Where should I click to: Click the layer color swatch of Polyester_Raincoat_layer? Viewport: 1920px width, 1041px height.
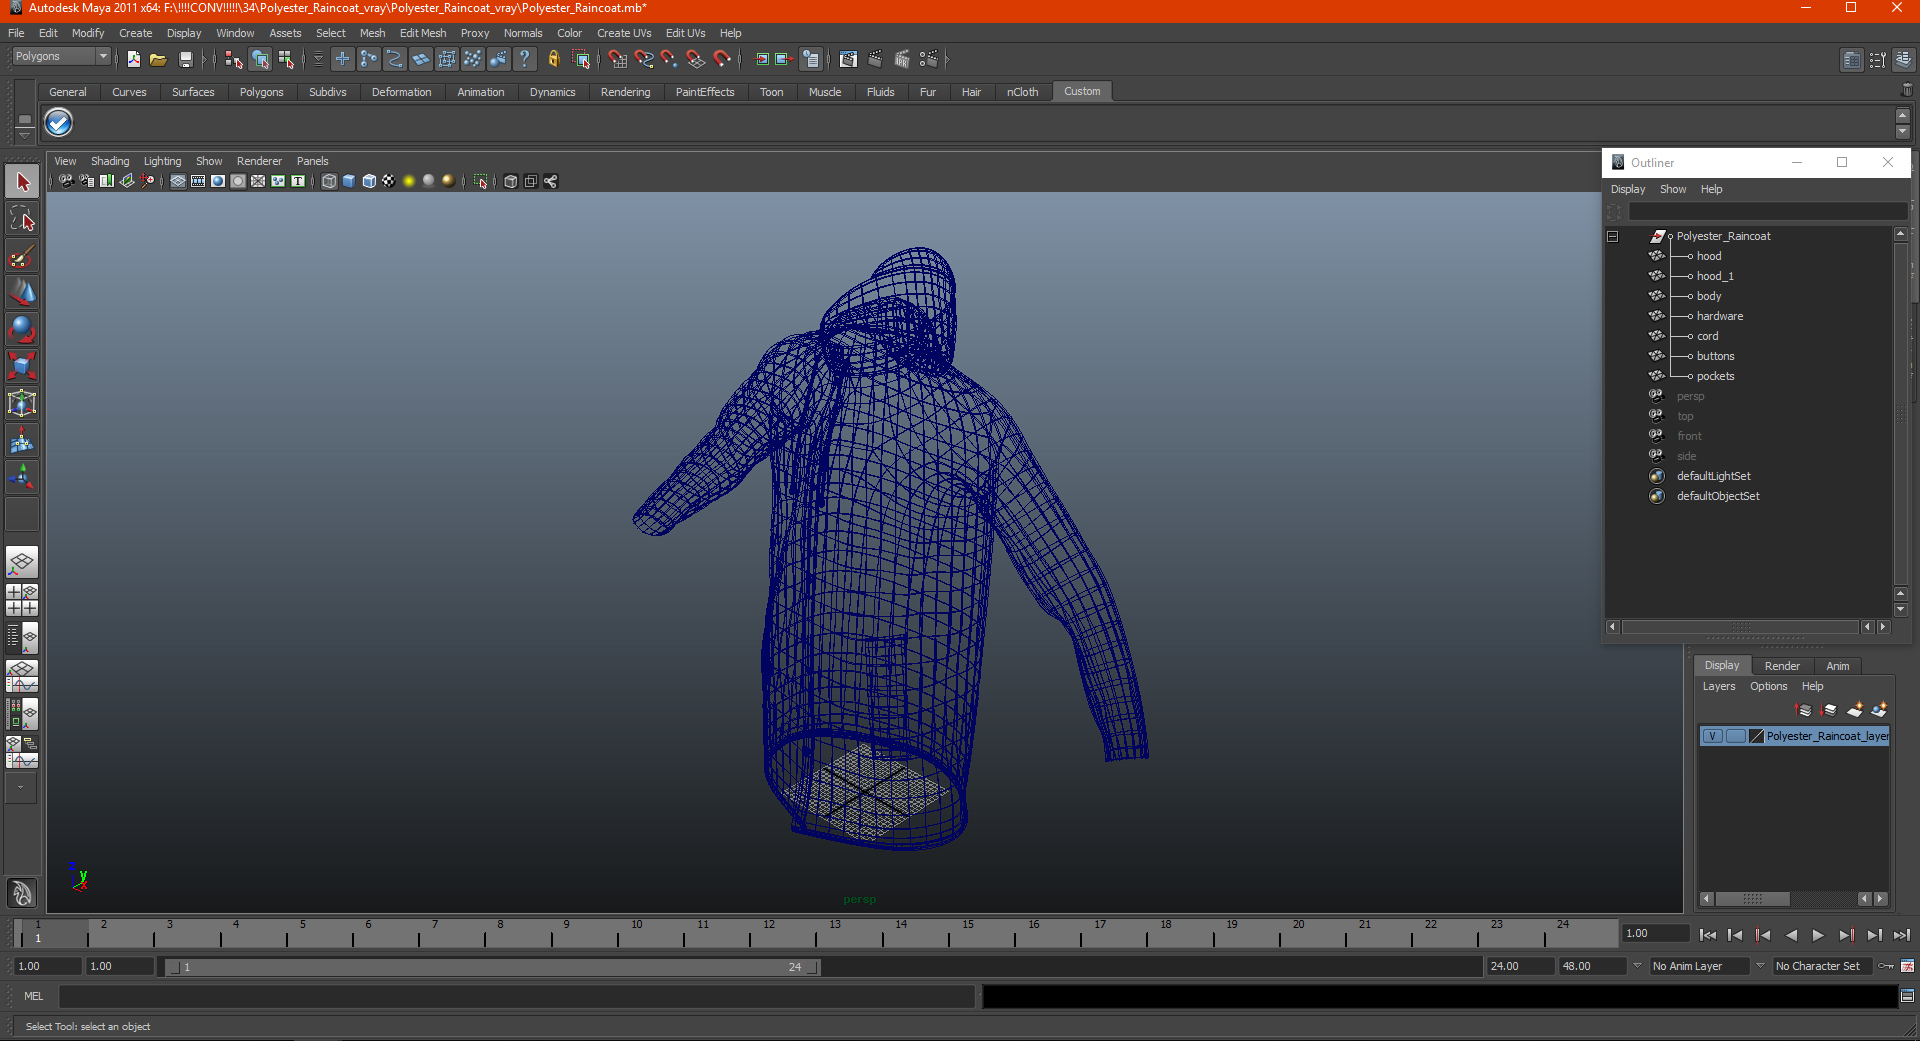[x=1756, y=736]
